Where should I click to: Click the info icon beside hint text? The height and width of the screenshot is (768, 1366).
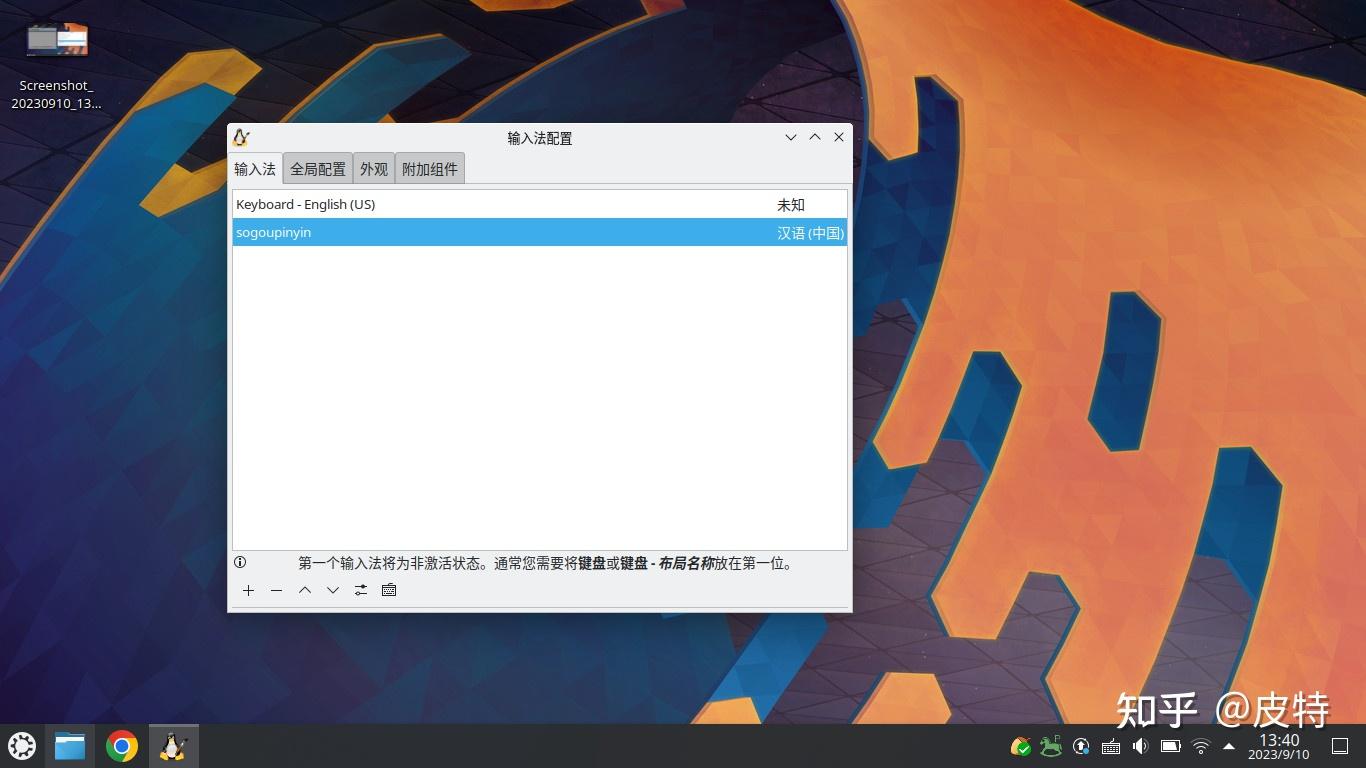coord(240,562)
